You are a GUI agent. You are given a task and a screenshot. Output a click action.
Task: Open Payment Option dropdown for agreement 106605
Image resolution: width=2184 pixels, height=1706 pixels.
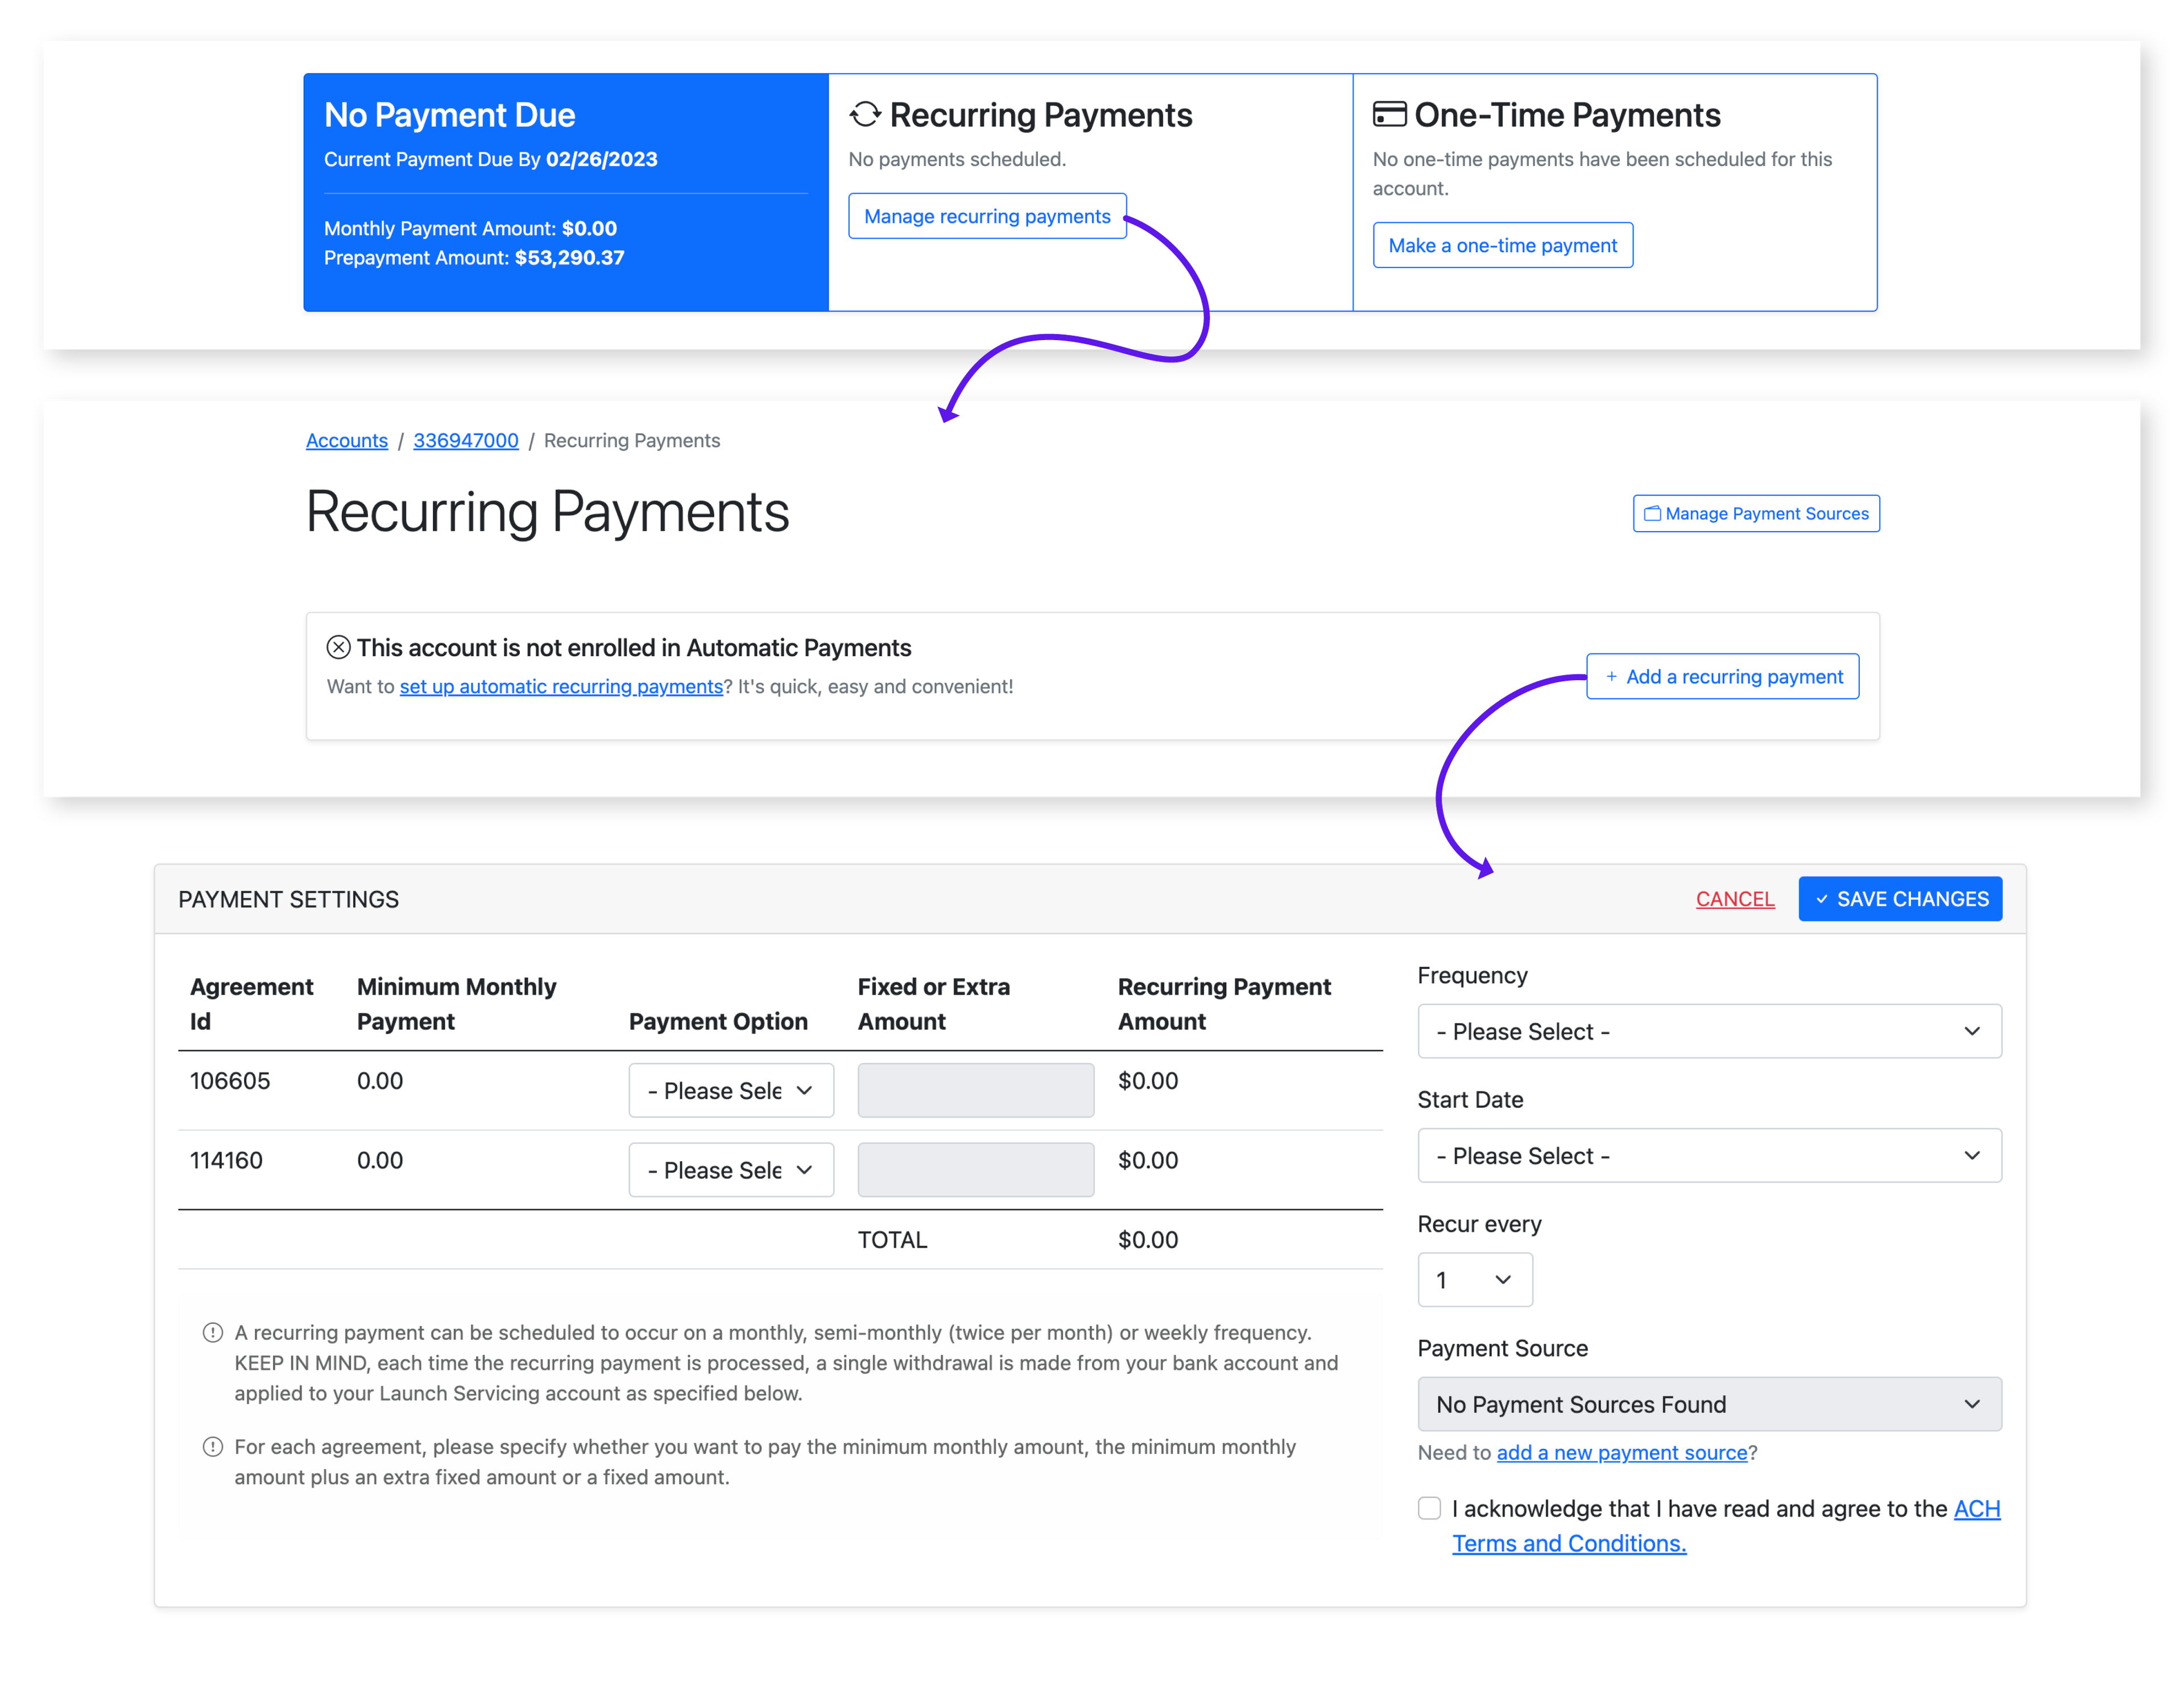tap(731, 1091)
